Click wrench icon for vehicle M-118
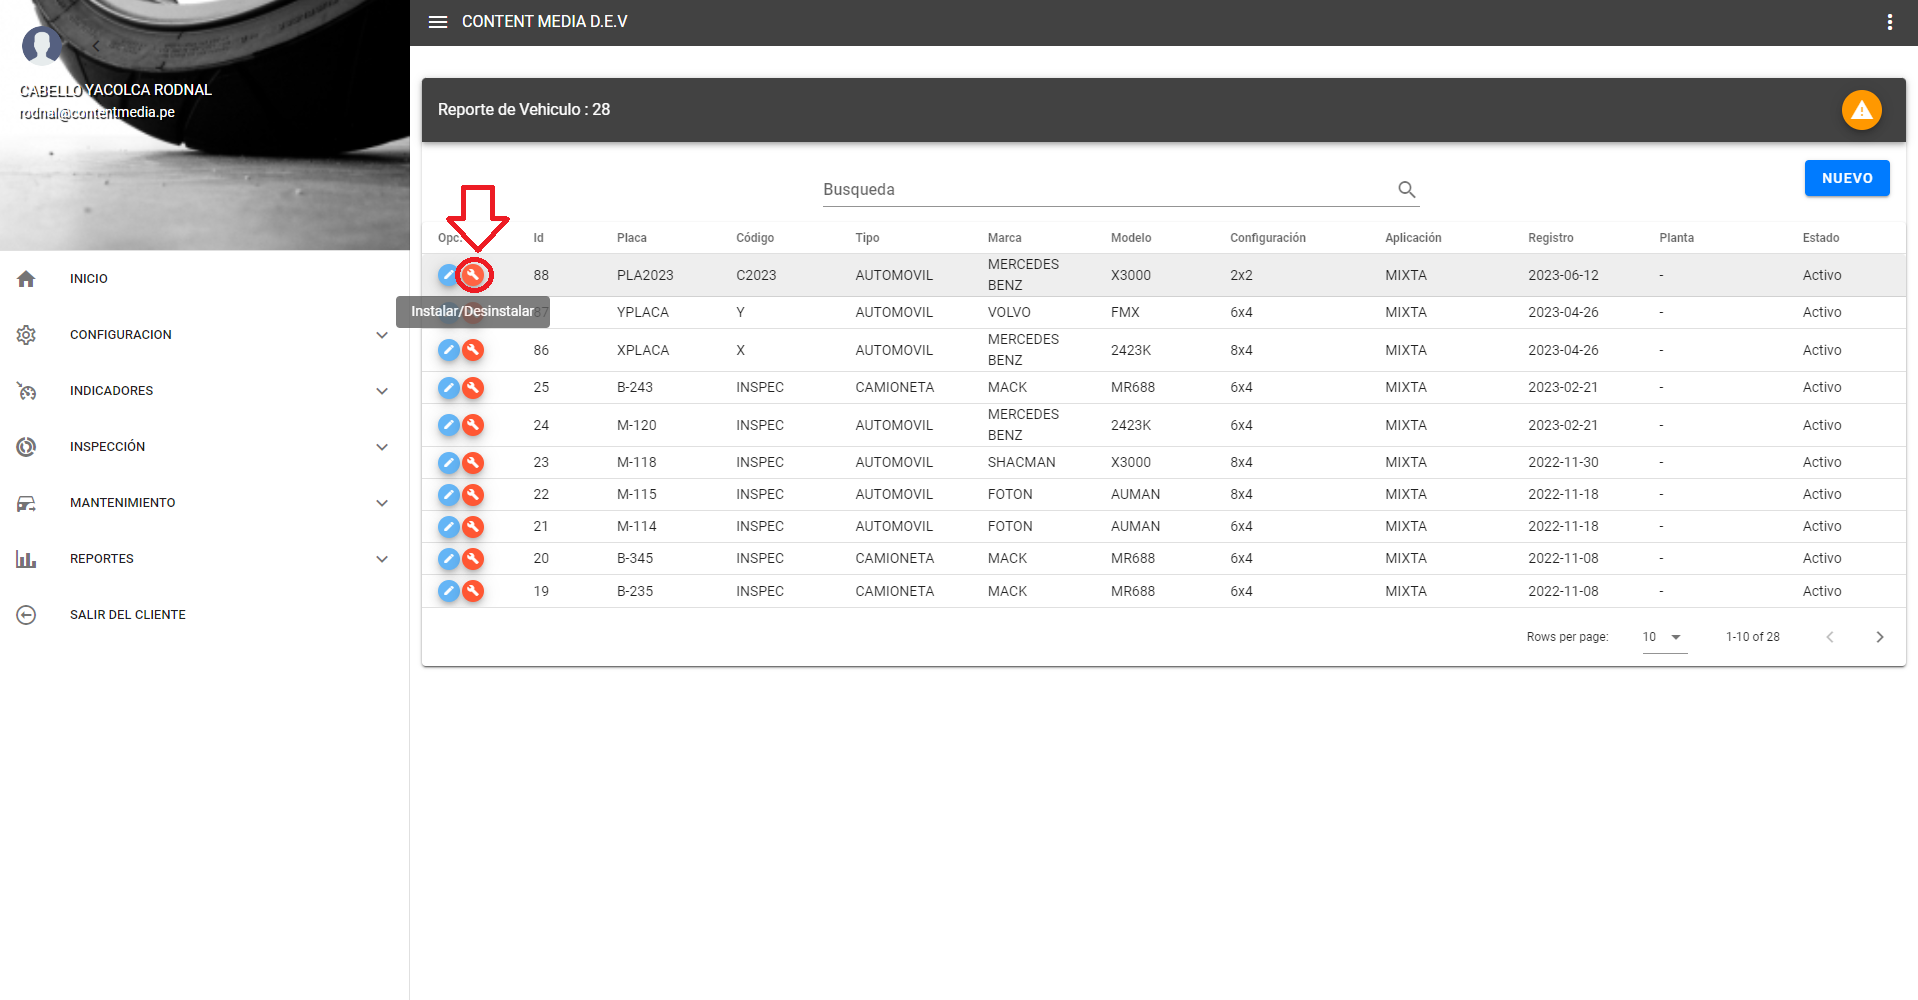Image resolution: width=1918 pixels, height=1000 pixels. click(474, 463)
